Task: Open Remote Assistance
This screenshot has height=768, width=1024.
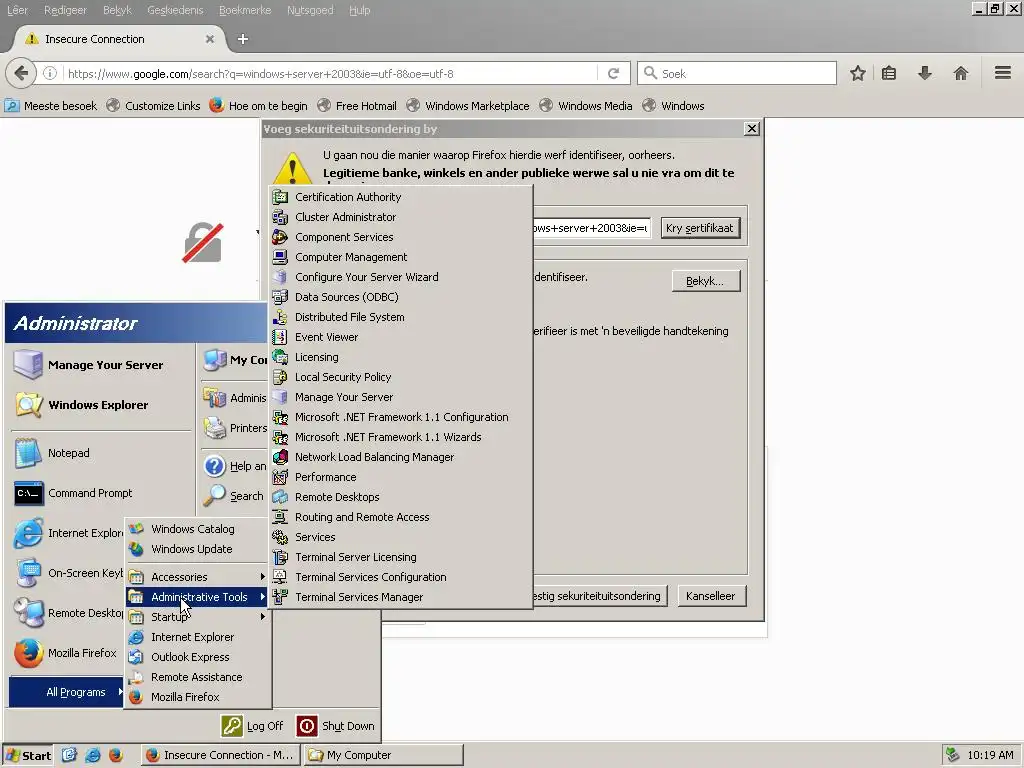Action: click(197, 677)
